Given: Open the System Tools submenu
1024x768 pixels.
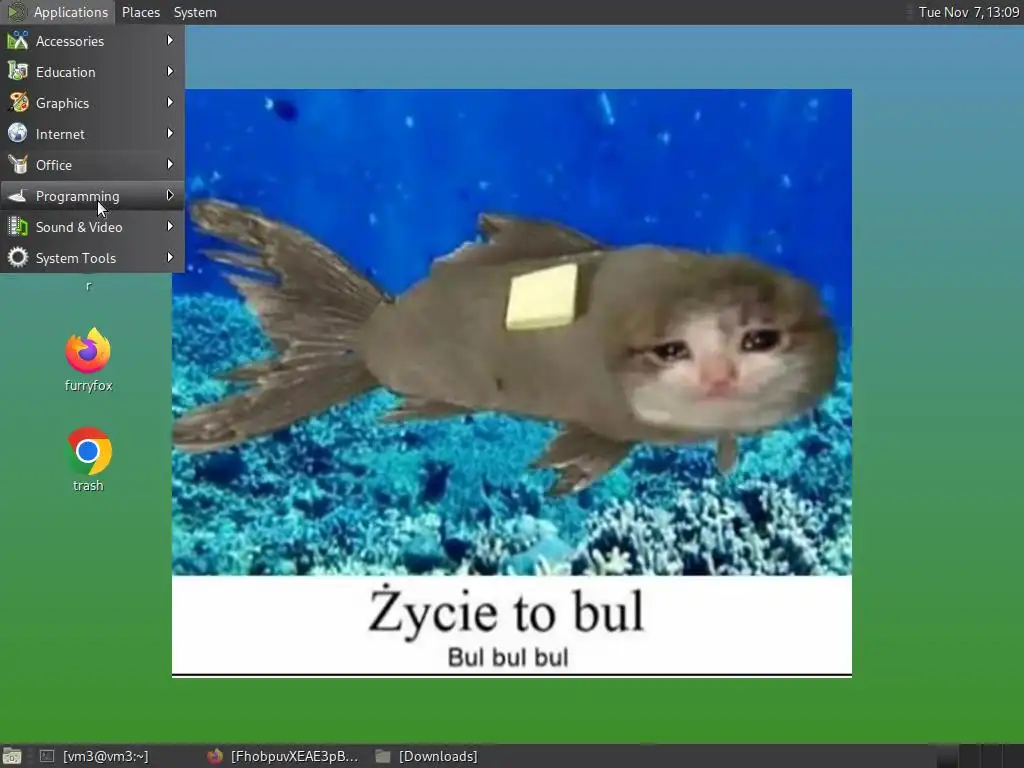Looking at the screenshot, I should pyautogui.click(x=92, y=258).
